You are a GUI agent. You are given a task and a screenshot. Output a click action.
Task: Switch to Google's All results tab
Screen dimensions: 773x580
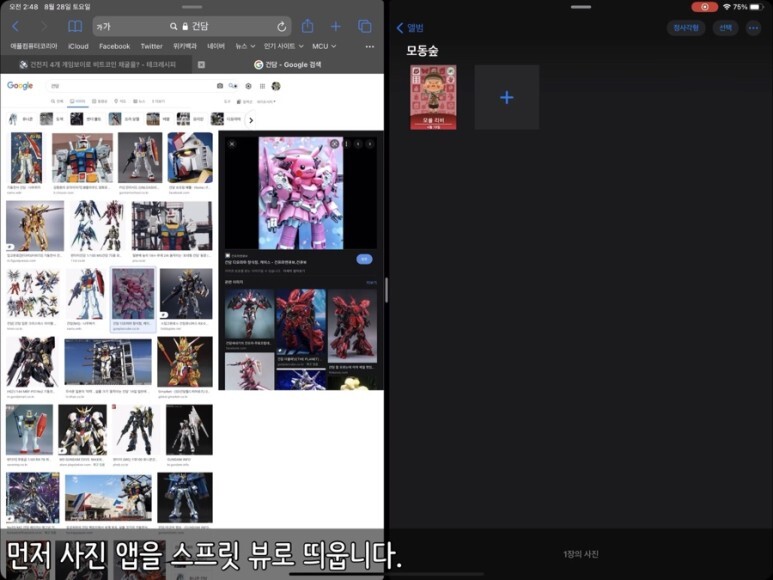(x=57, y=101)
